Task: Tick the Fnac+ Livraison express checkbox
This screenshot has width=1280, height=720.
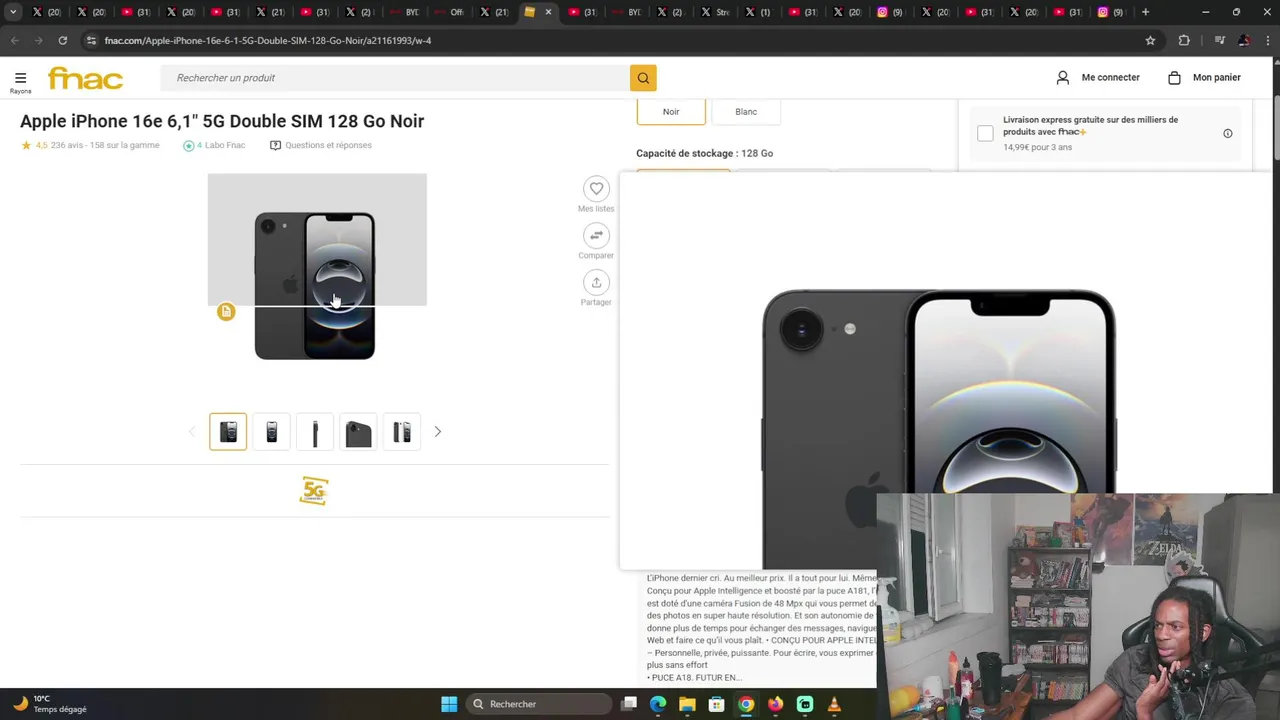Action: 985,133
